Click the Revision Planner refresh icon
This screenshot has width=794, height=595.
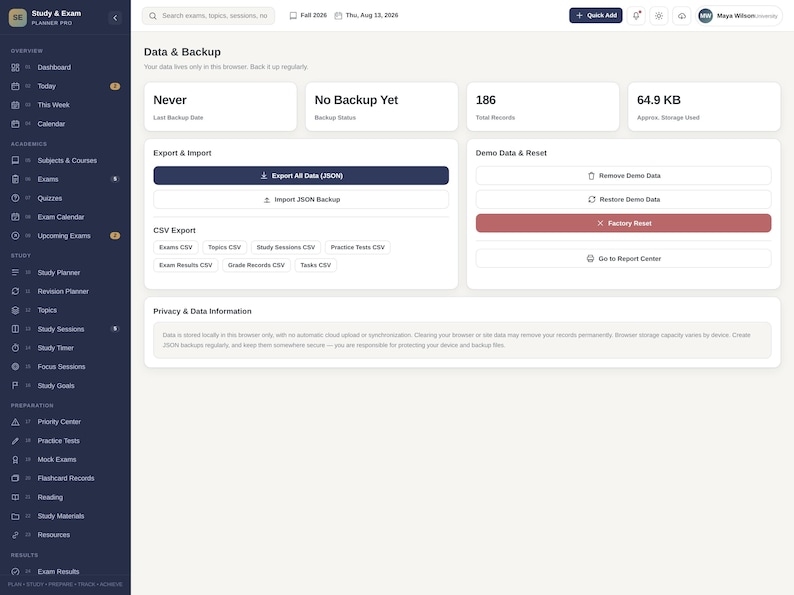click(x=15, y=291)
